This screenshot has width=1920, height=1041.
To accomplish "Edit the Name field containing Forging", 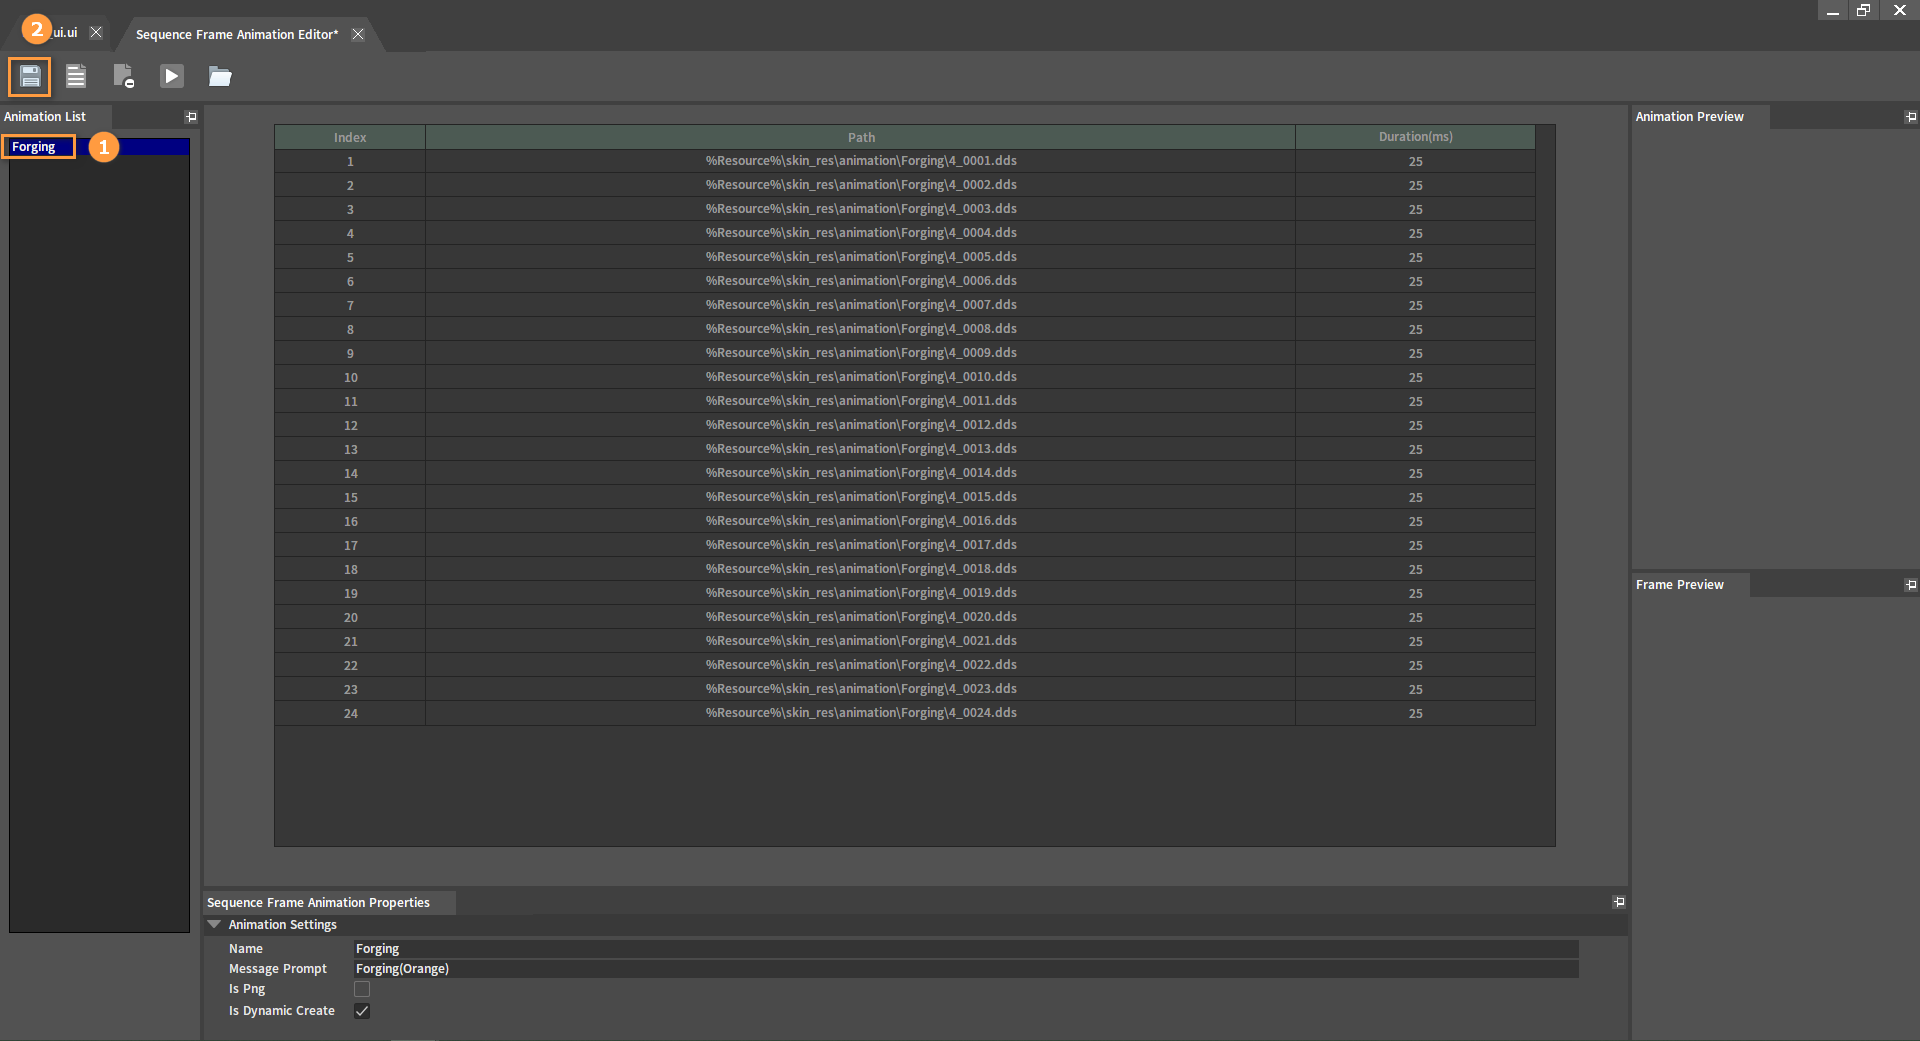I will click(966, 949).
